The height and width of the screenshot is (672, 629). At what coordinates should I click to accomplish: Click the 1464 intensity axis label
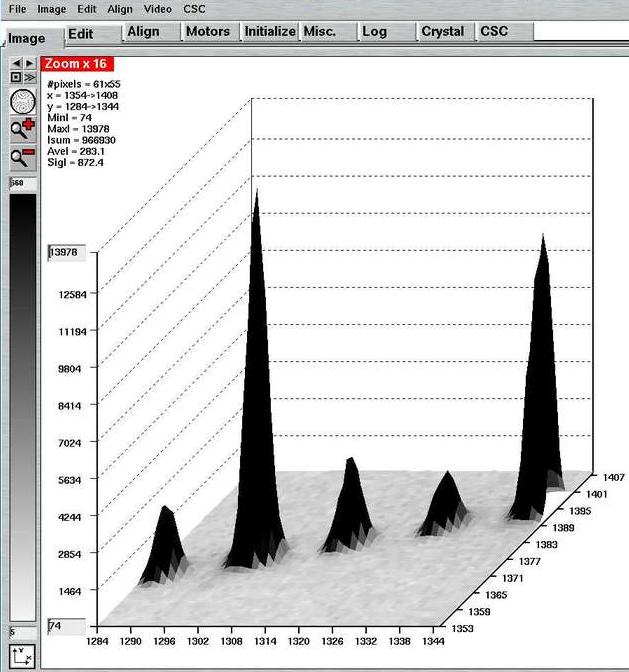pyautogui.click(x=70, y=591)
